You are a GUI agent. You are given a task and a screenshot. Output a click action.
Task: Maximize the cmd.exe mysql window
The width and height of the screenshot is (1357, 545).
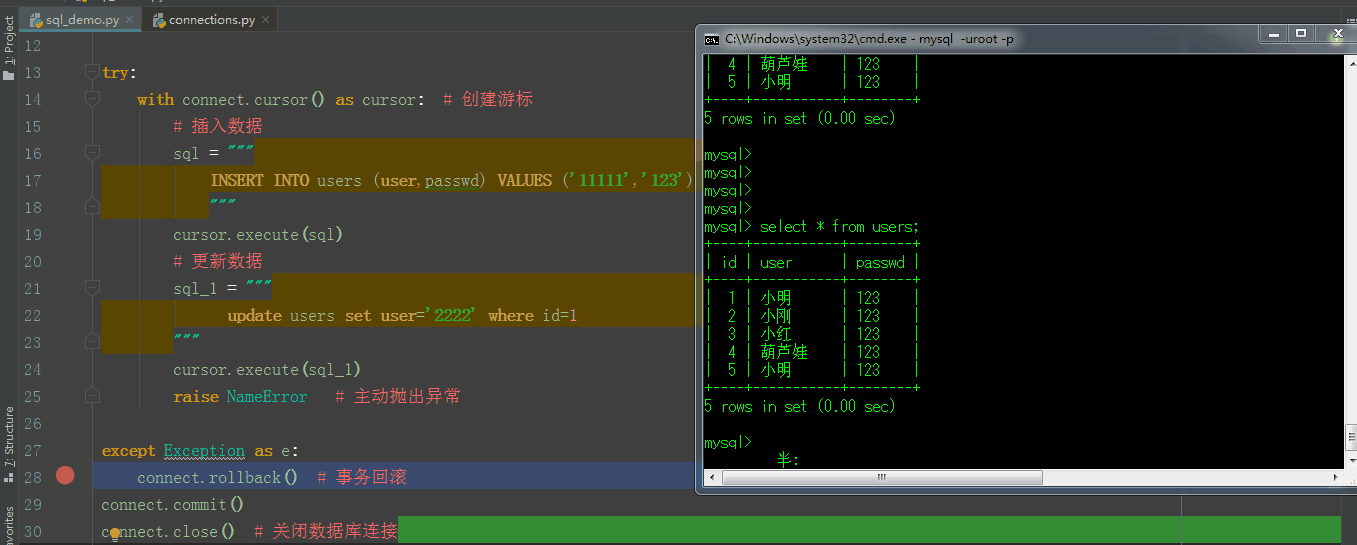coord(1301,34)
